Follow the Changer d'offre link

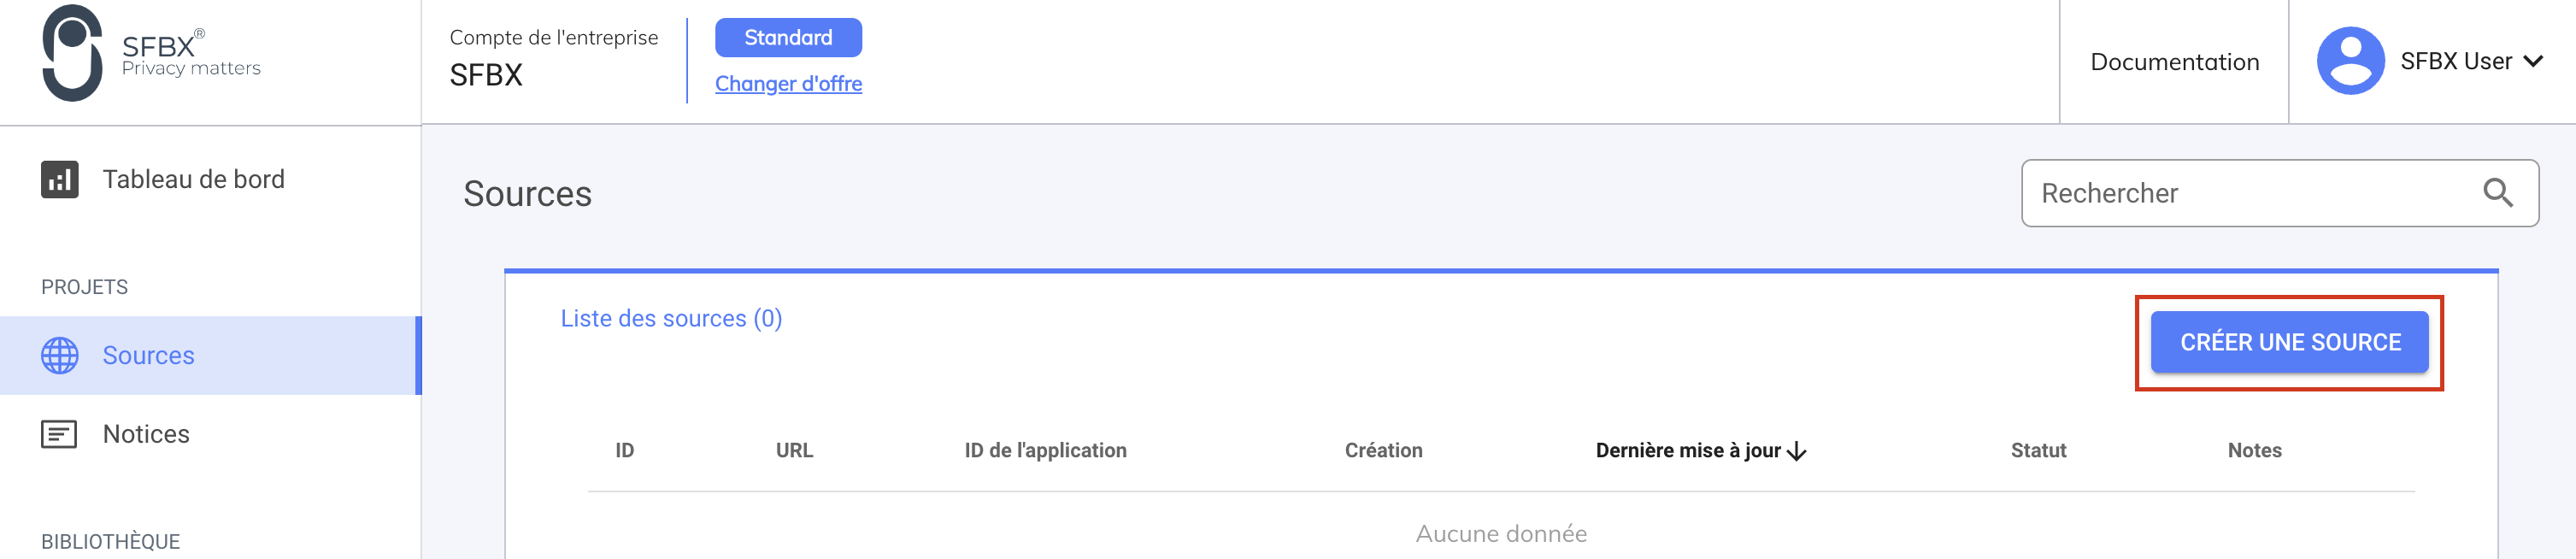click(788, 84)
